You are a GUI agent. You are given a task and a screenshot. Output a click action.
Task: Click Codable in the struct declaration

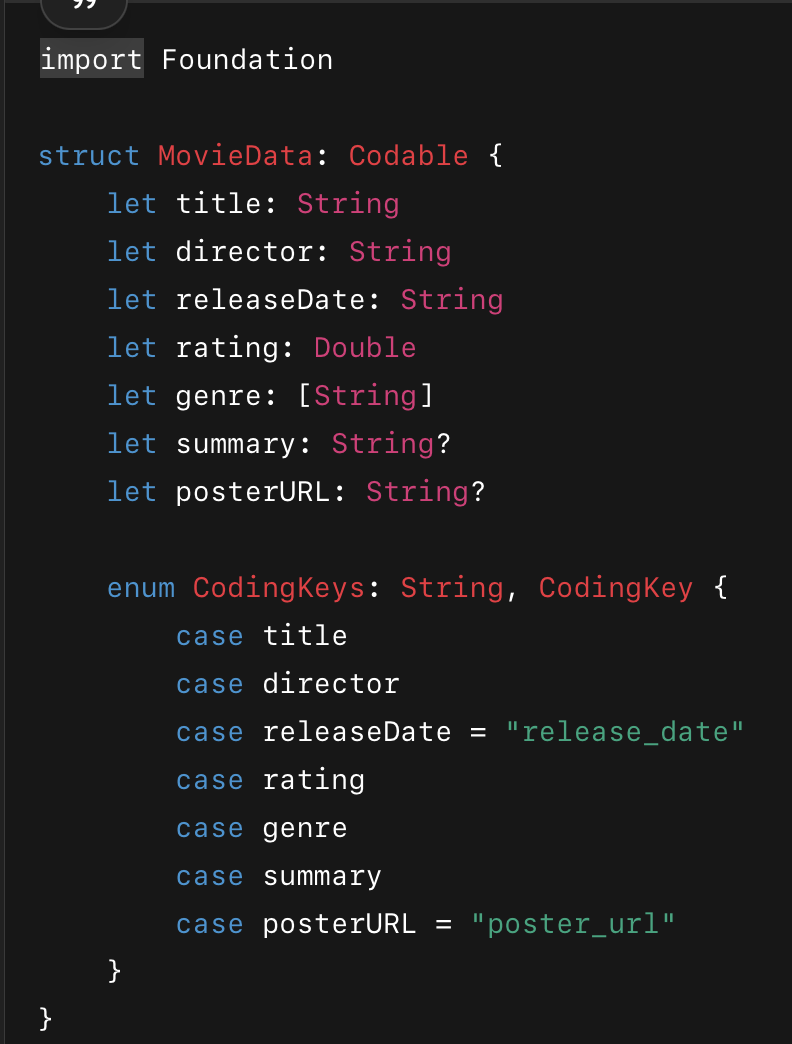pyautogui.click(x=408, y=156)
